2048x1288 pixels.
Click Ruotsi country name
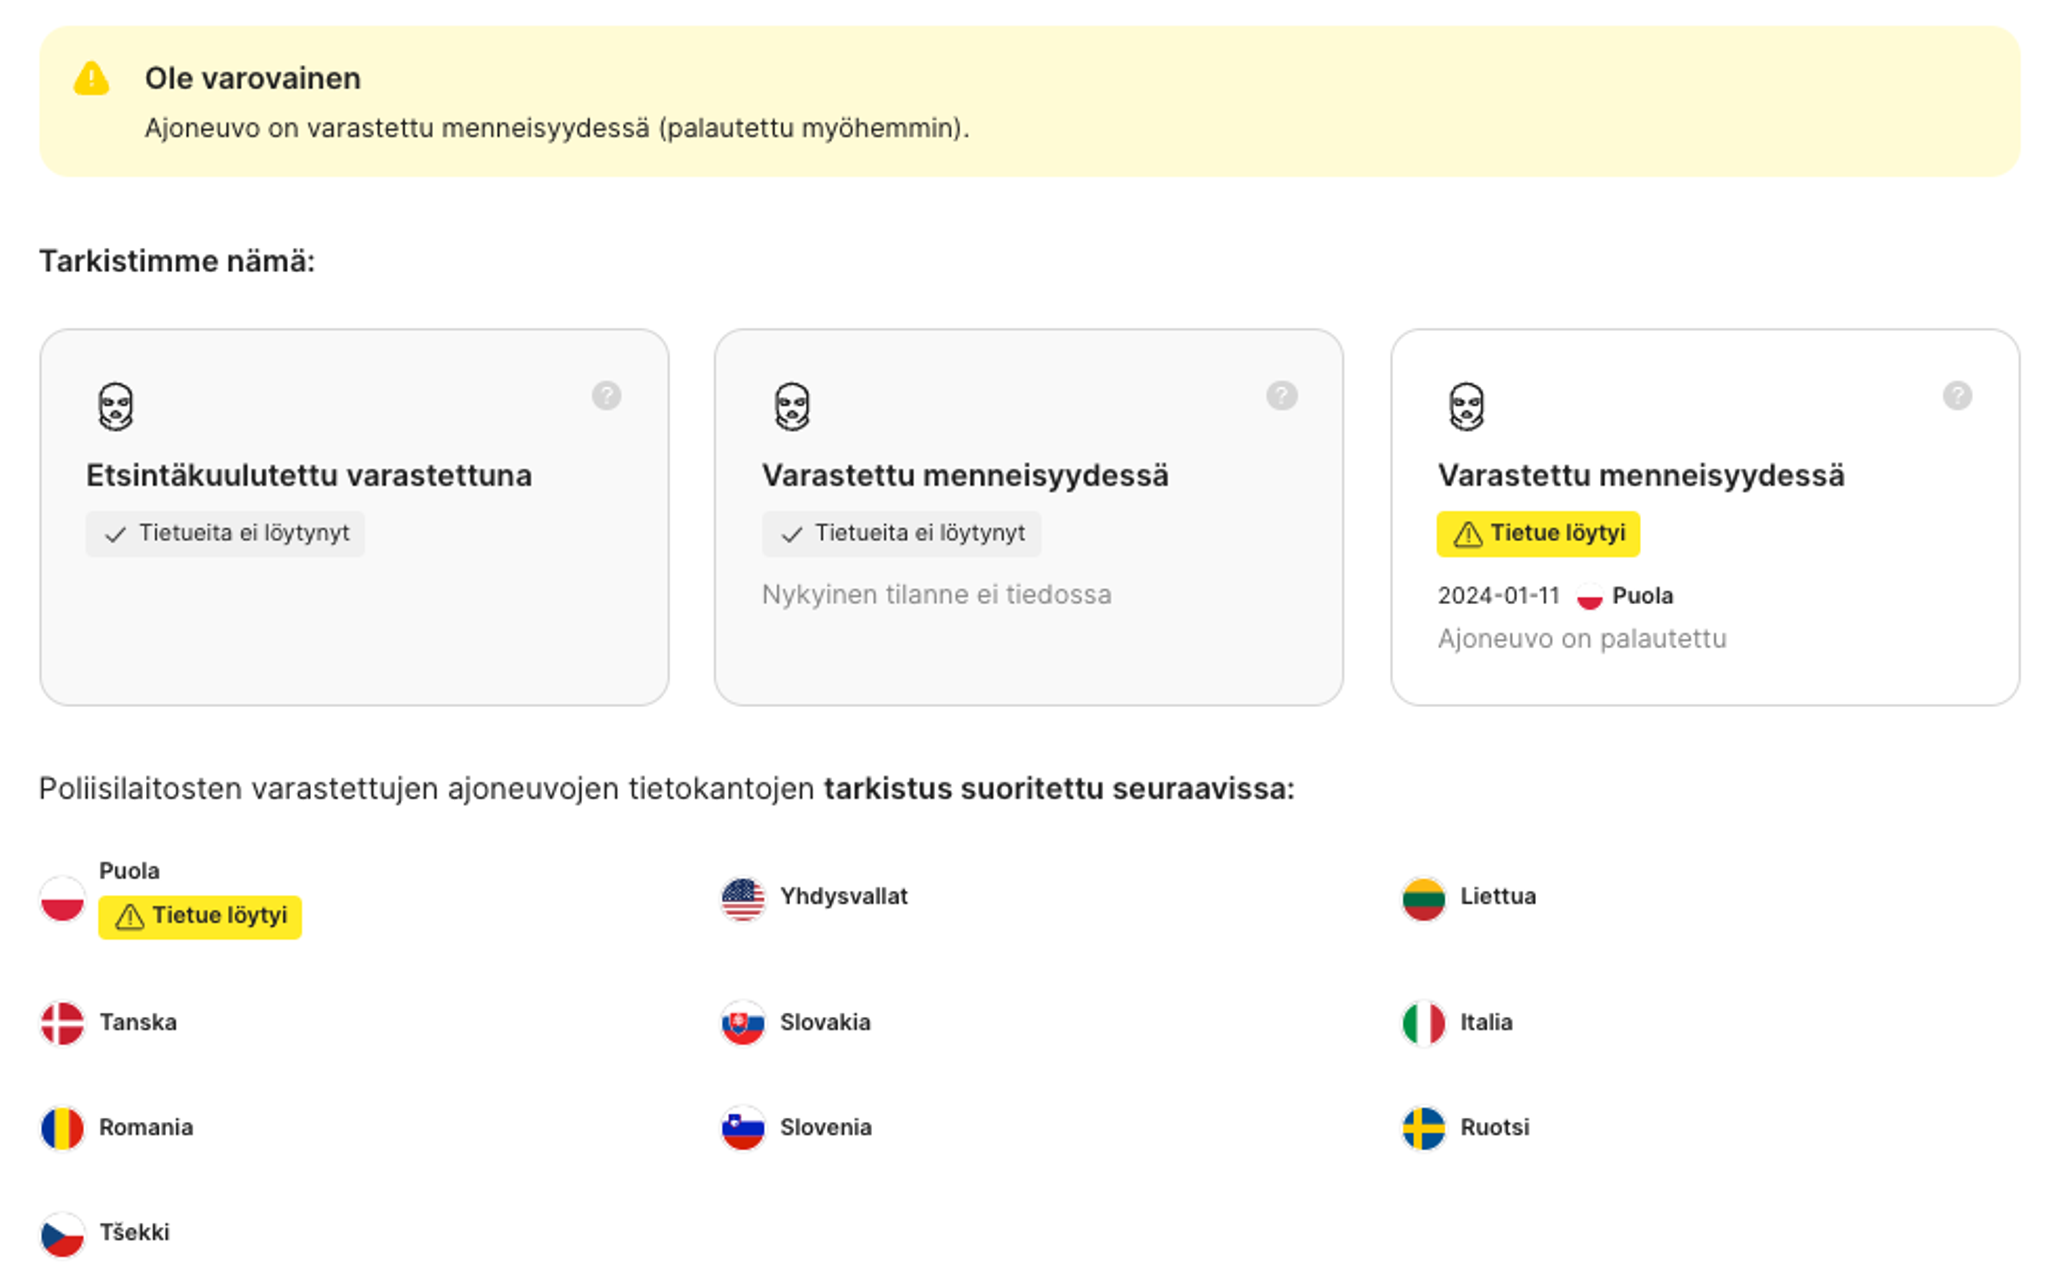(x=1495, y=1128)
